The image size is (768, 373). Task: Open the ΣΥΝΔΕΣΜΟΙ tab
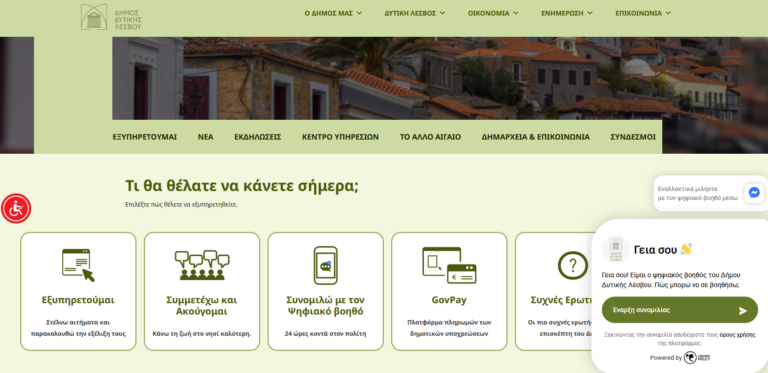click(x=633, y=137)
